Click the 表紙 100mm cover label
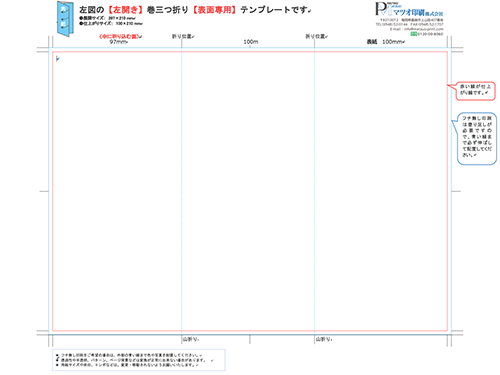The height and width of the screenshot is (375, 500). coord(386,42)
